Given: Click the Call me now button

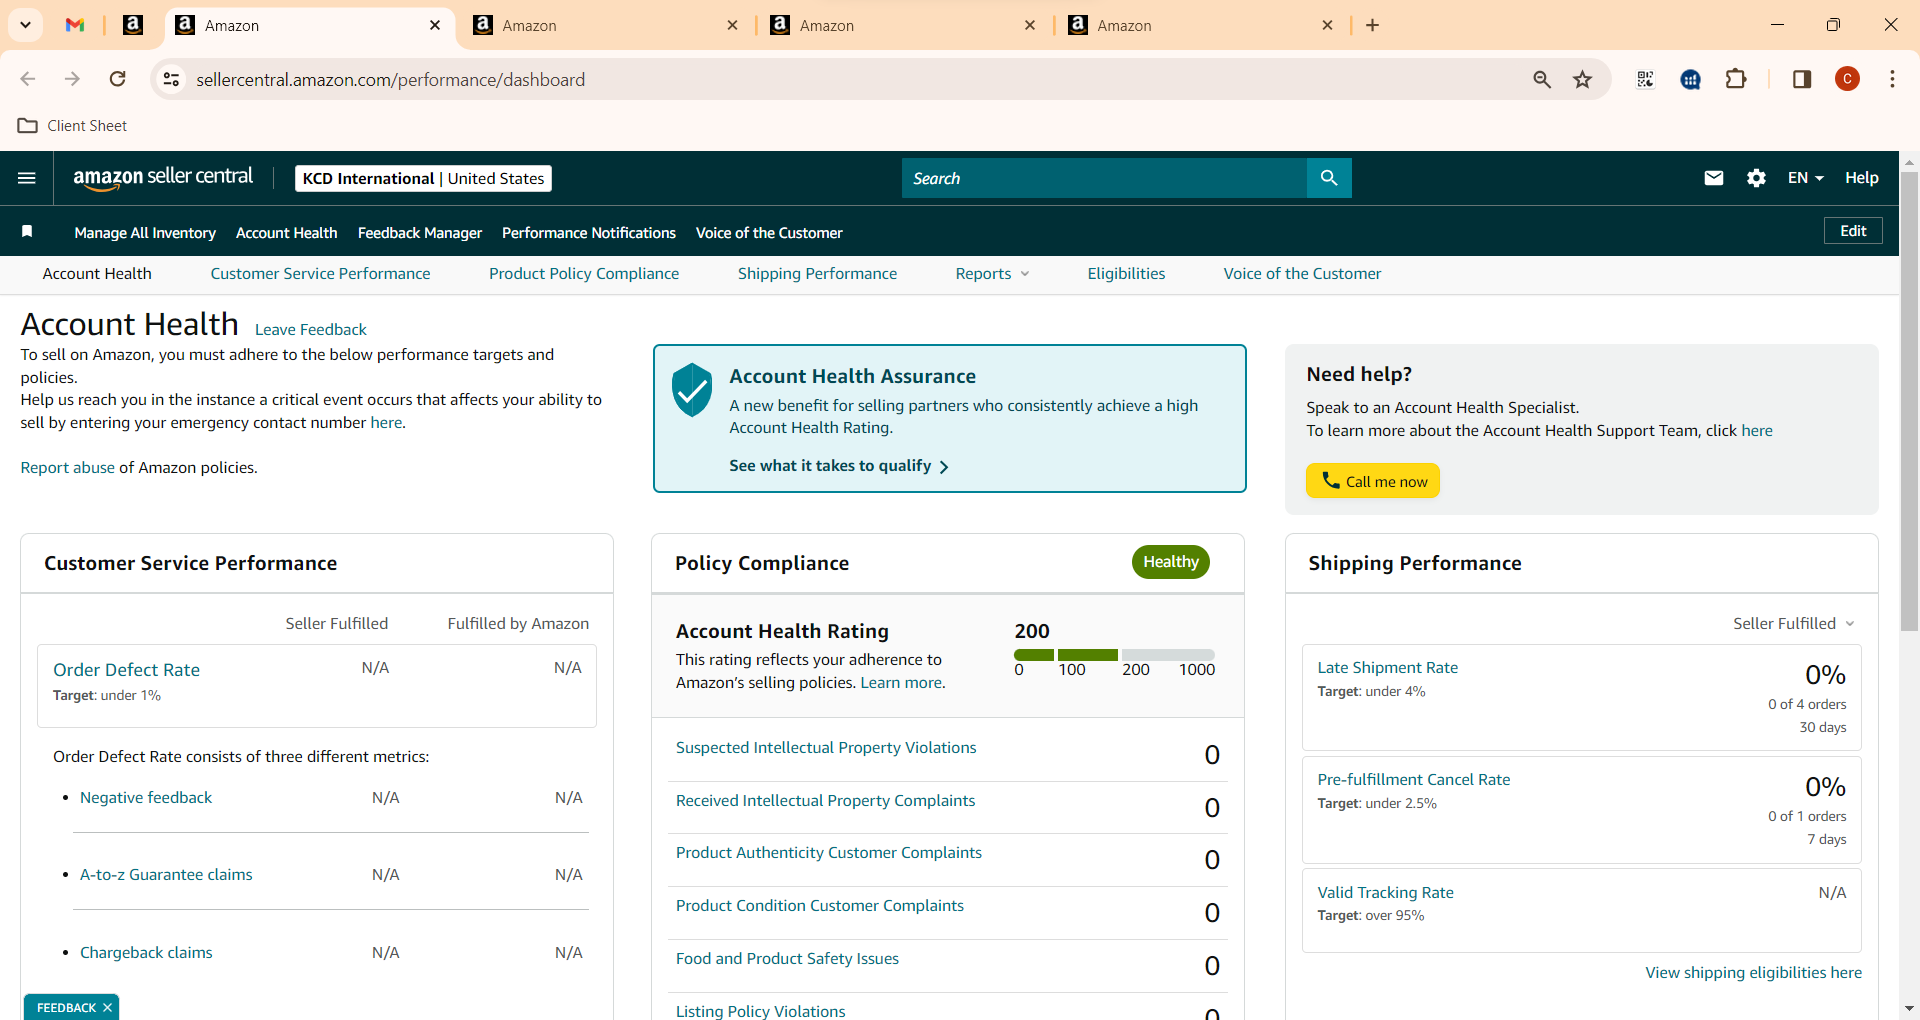Looking at the screenshot, I should (1373, 481).
